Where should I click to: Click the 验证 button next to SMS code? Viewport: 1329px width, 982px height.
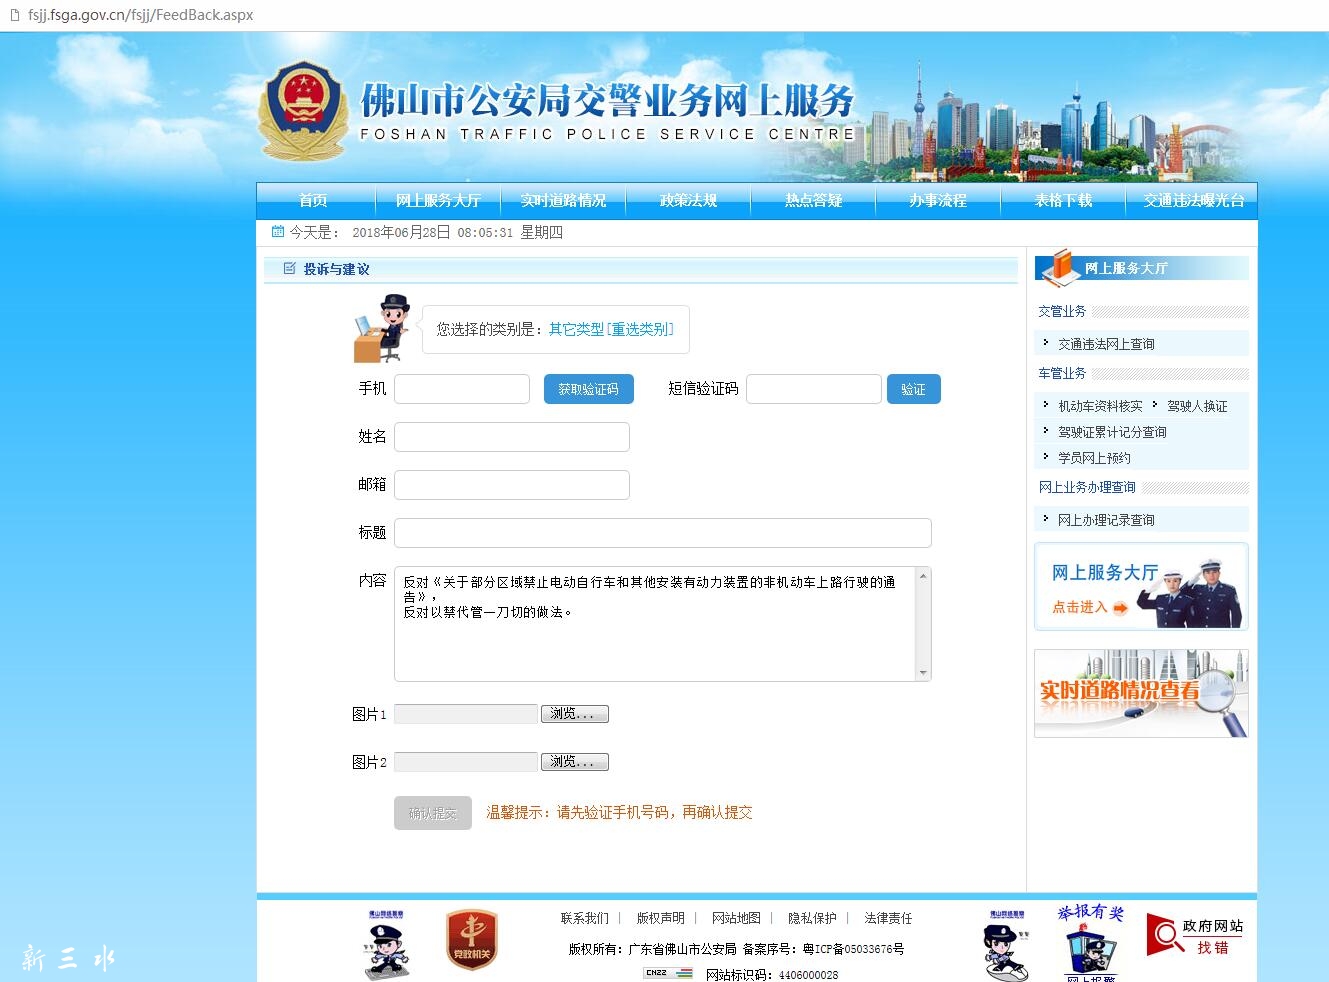[x=913, y=389]
